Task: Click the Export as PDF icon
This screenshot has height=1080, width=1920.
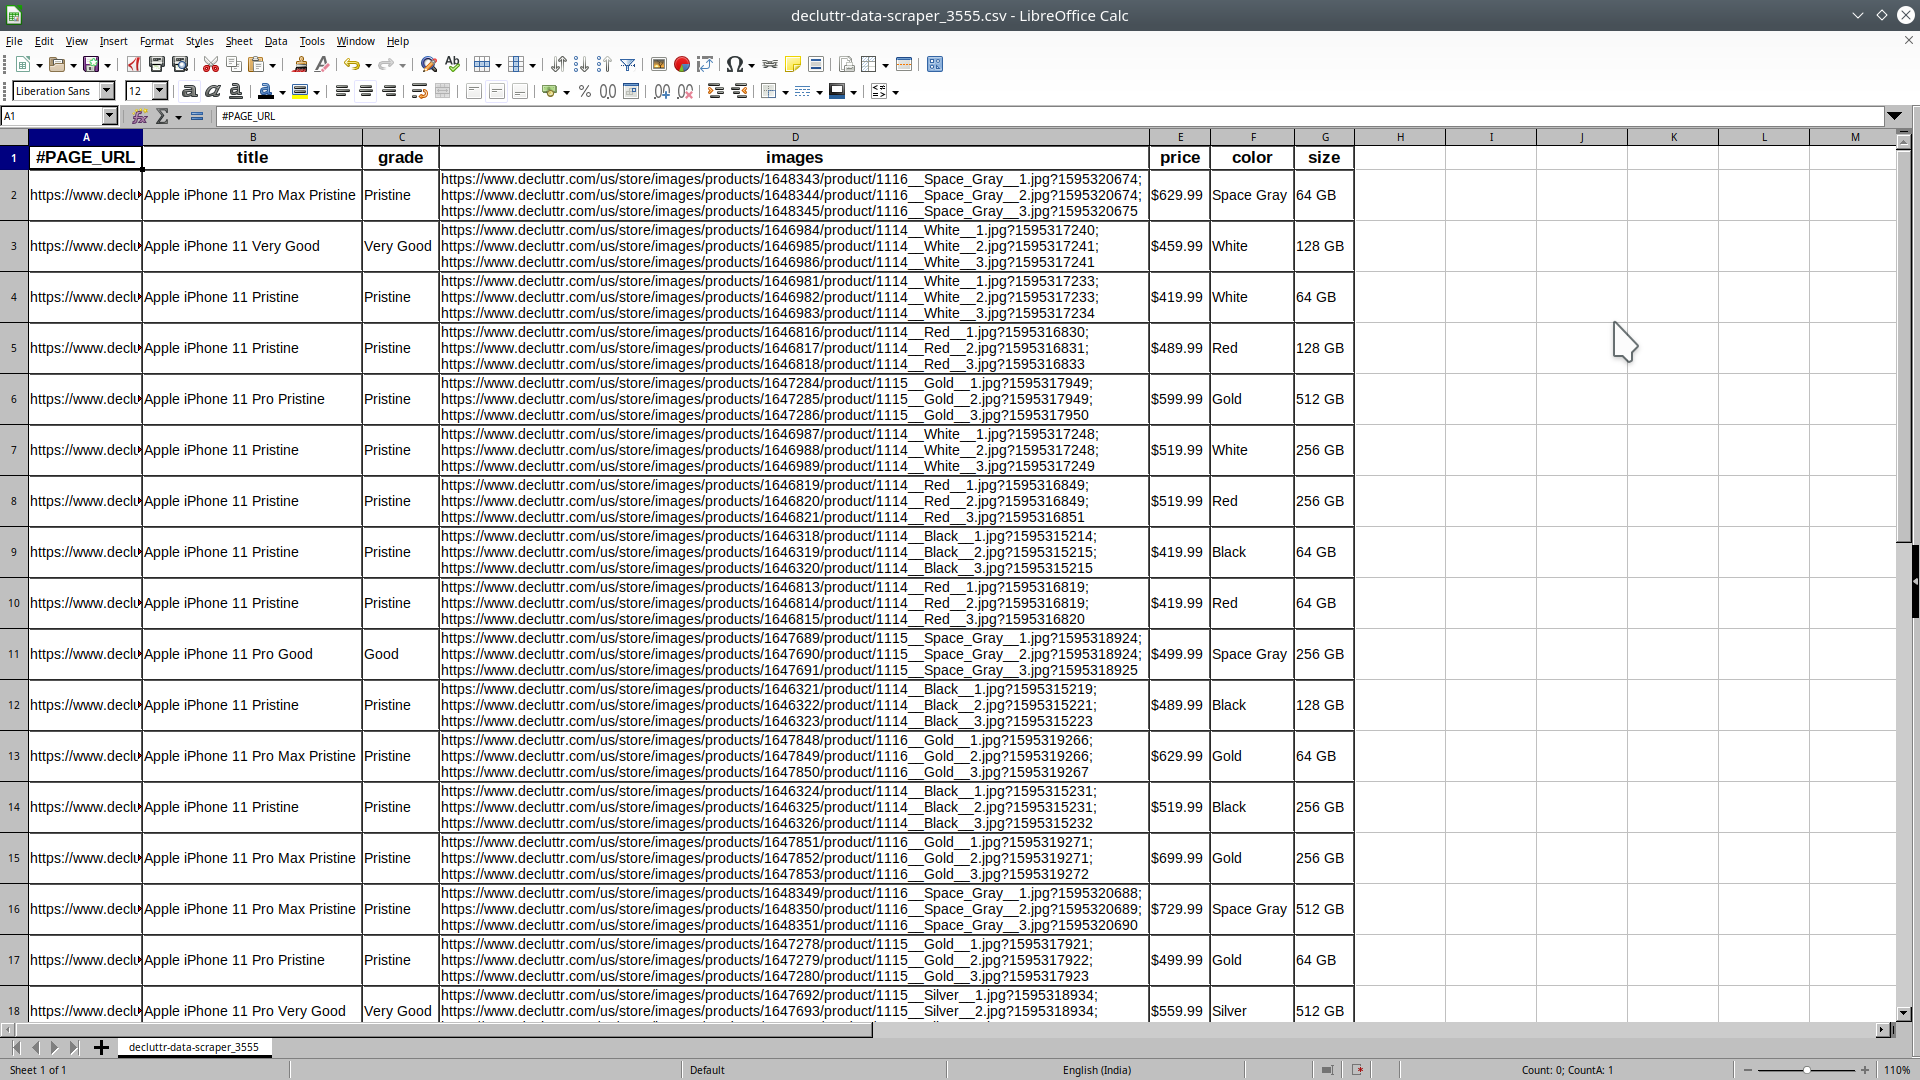Action: click(x=133, y=64)
